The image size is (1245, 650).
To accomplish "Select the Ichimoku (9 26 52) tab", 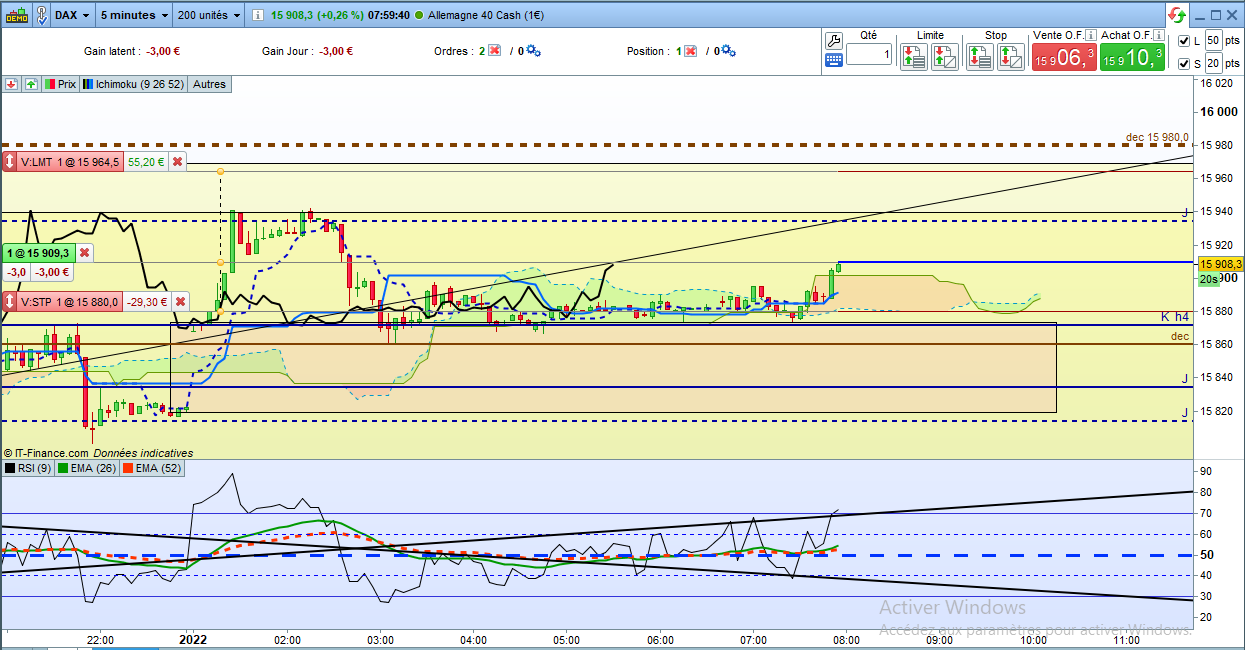I will click(x=132, y=85).
